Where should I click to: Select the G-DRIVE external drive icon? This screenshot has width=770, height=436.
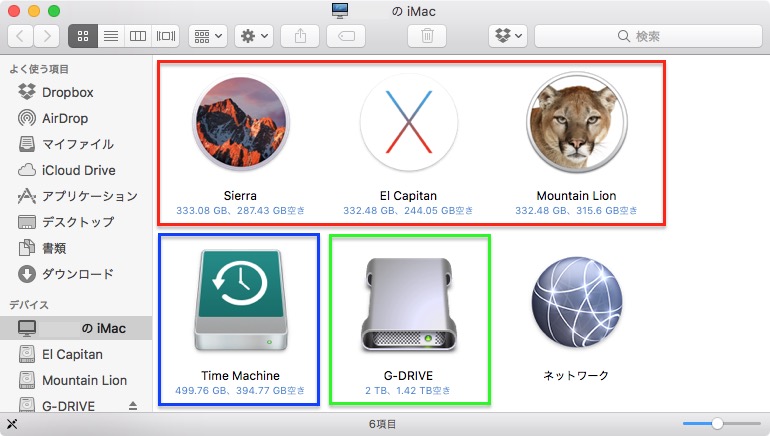[x=409, y=304]
